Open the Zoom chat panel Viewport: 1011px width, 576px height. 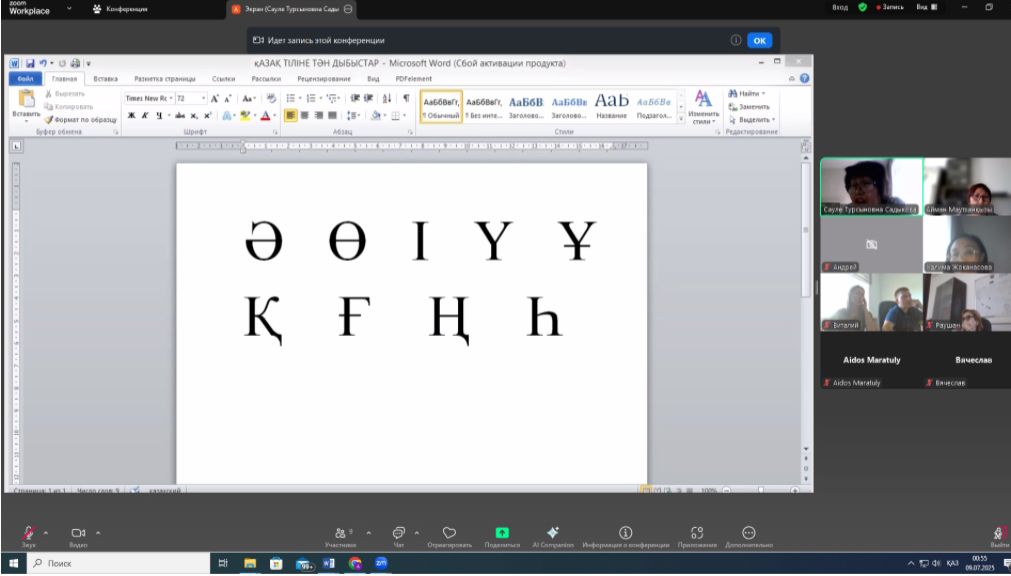(398, 533)
